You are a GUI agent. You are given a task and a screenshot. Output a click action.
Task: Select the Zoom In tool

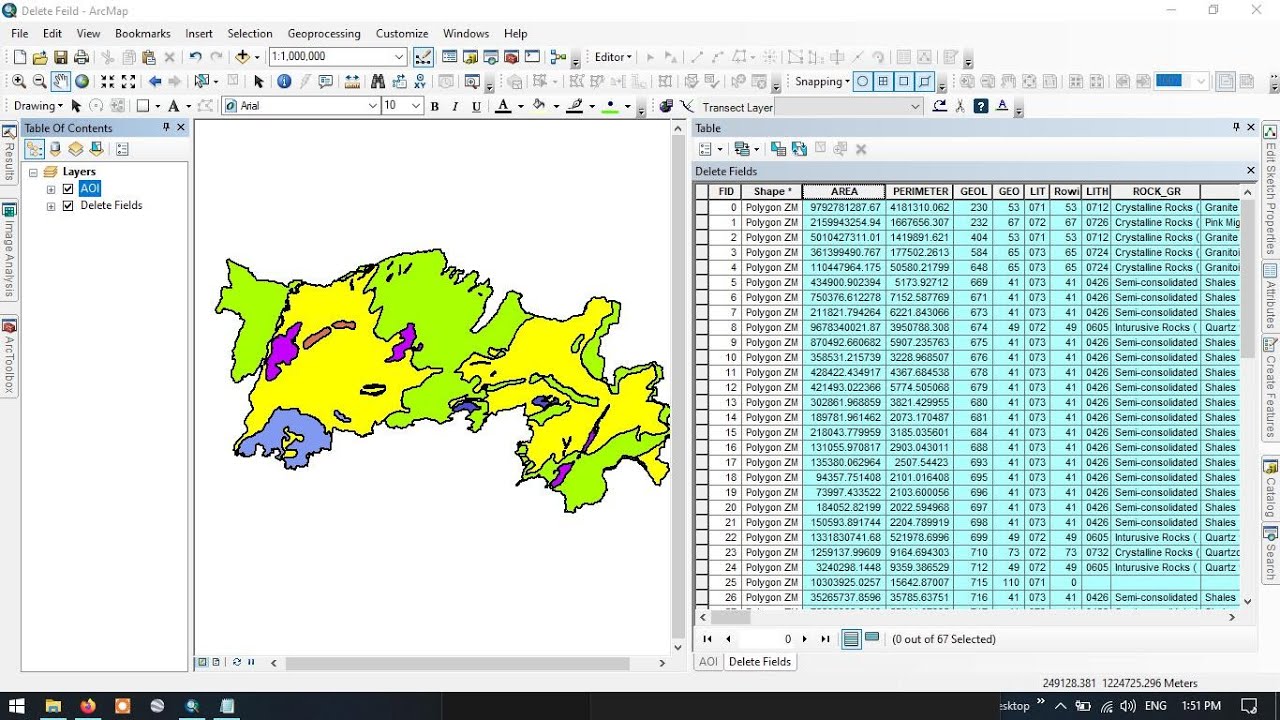[x=19, y=82]
